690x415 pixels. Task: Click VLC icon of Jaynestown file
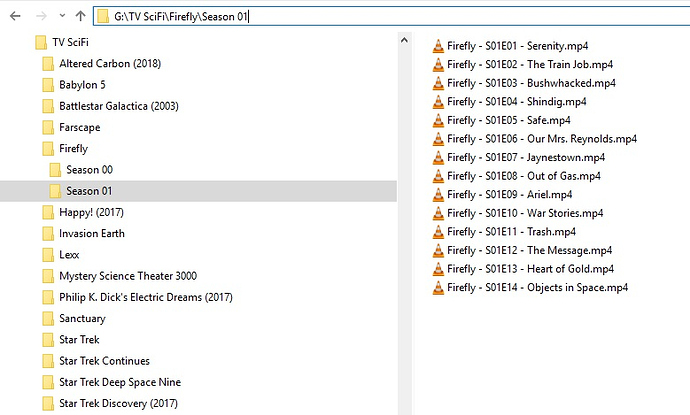point(438,157)
